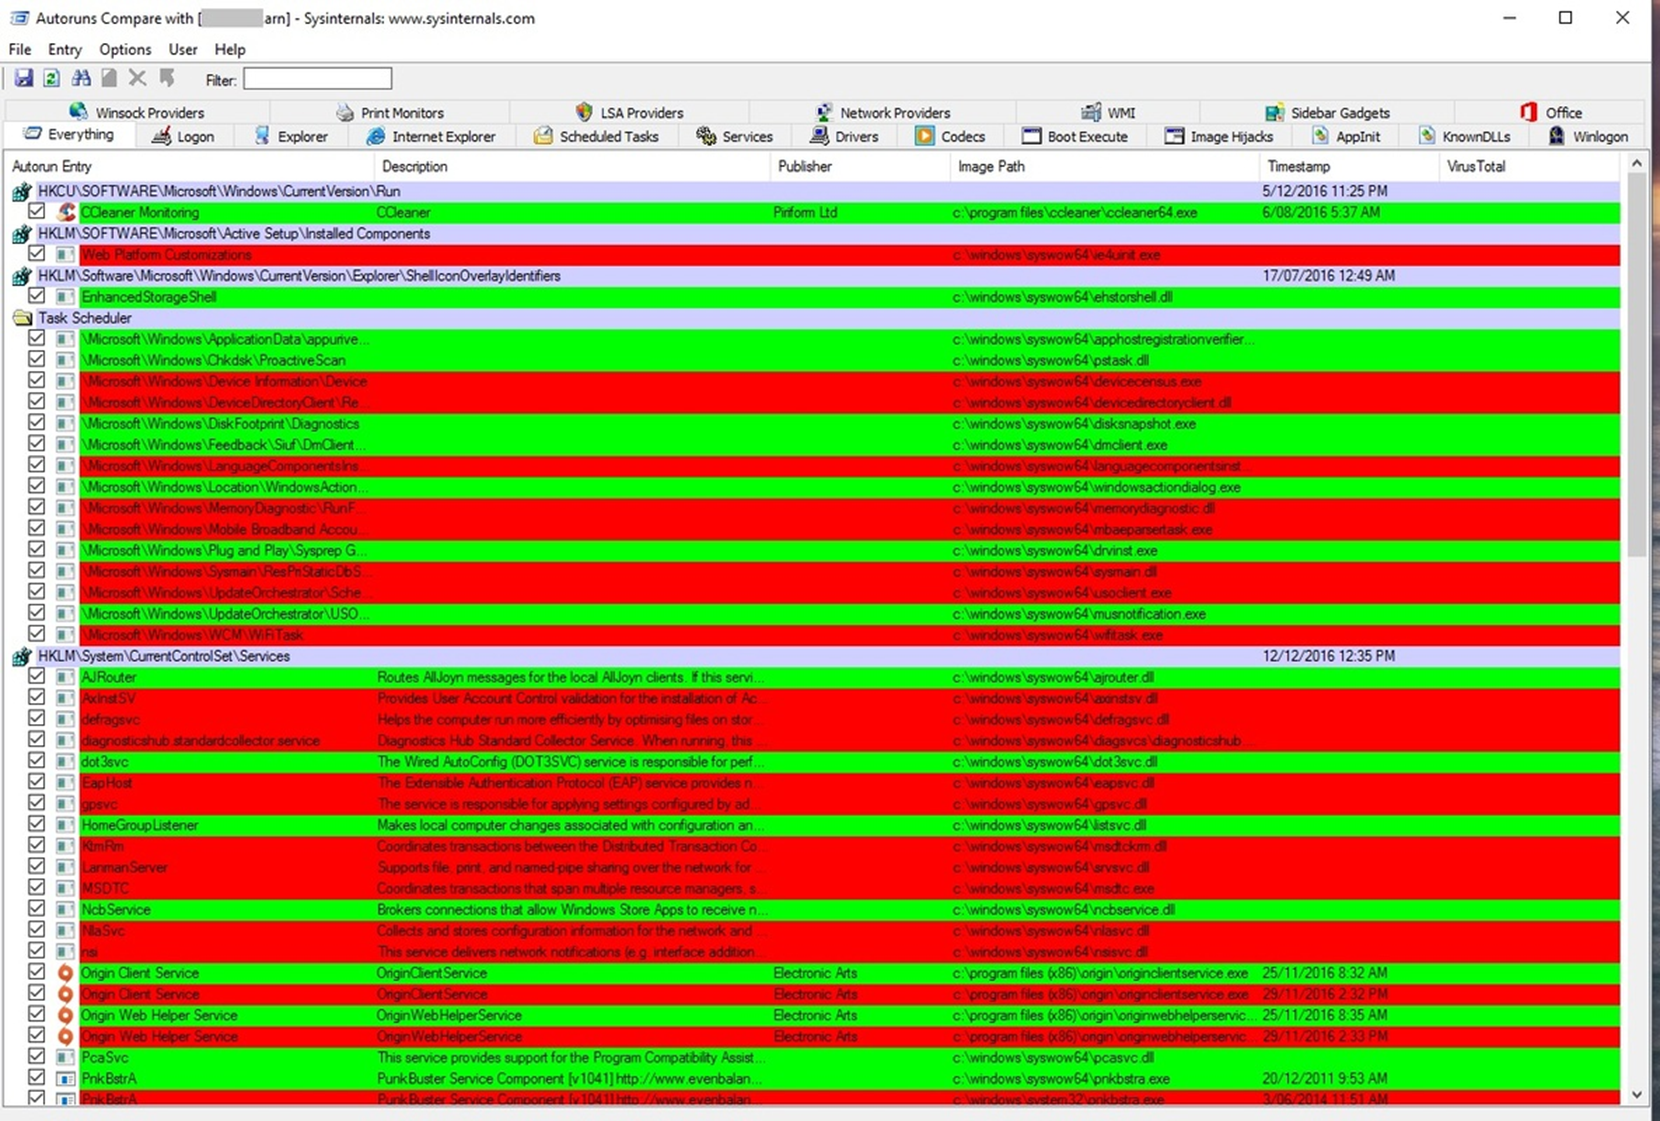
Task: Select the defragsvc service row
Action: (814, 719)
